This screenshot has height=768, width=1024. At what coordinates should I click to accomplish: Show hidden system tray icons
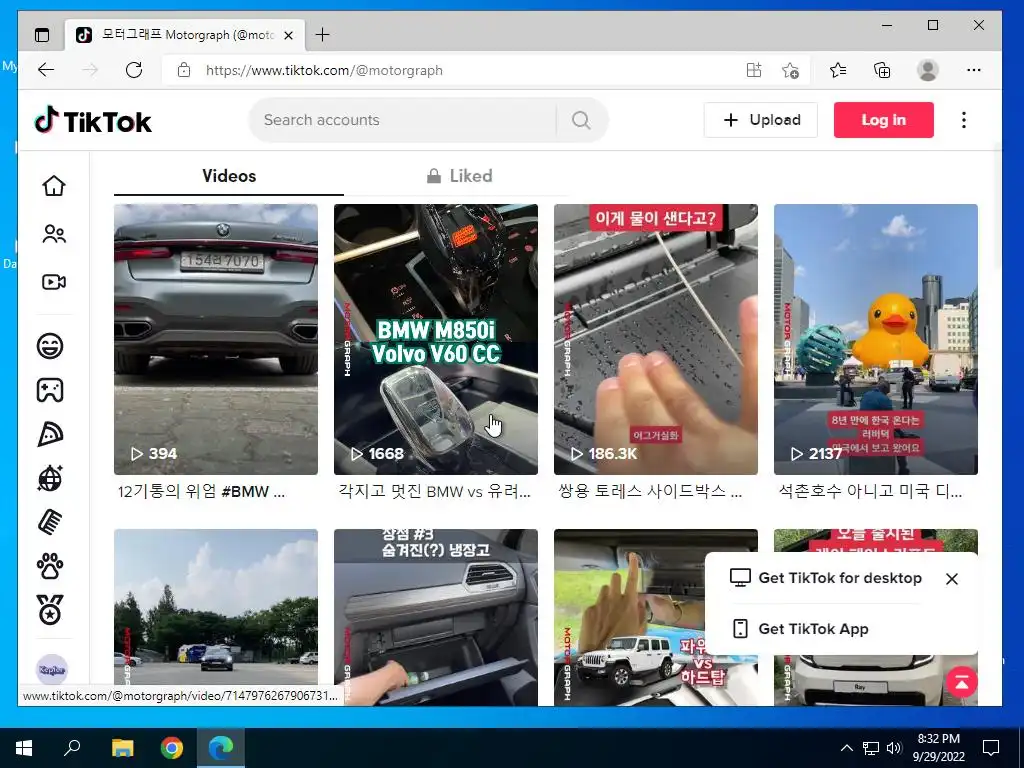846,748
